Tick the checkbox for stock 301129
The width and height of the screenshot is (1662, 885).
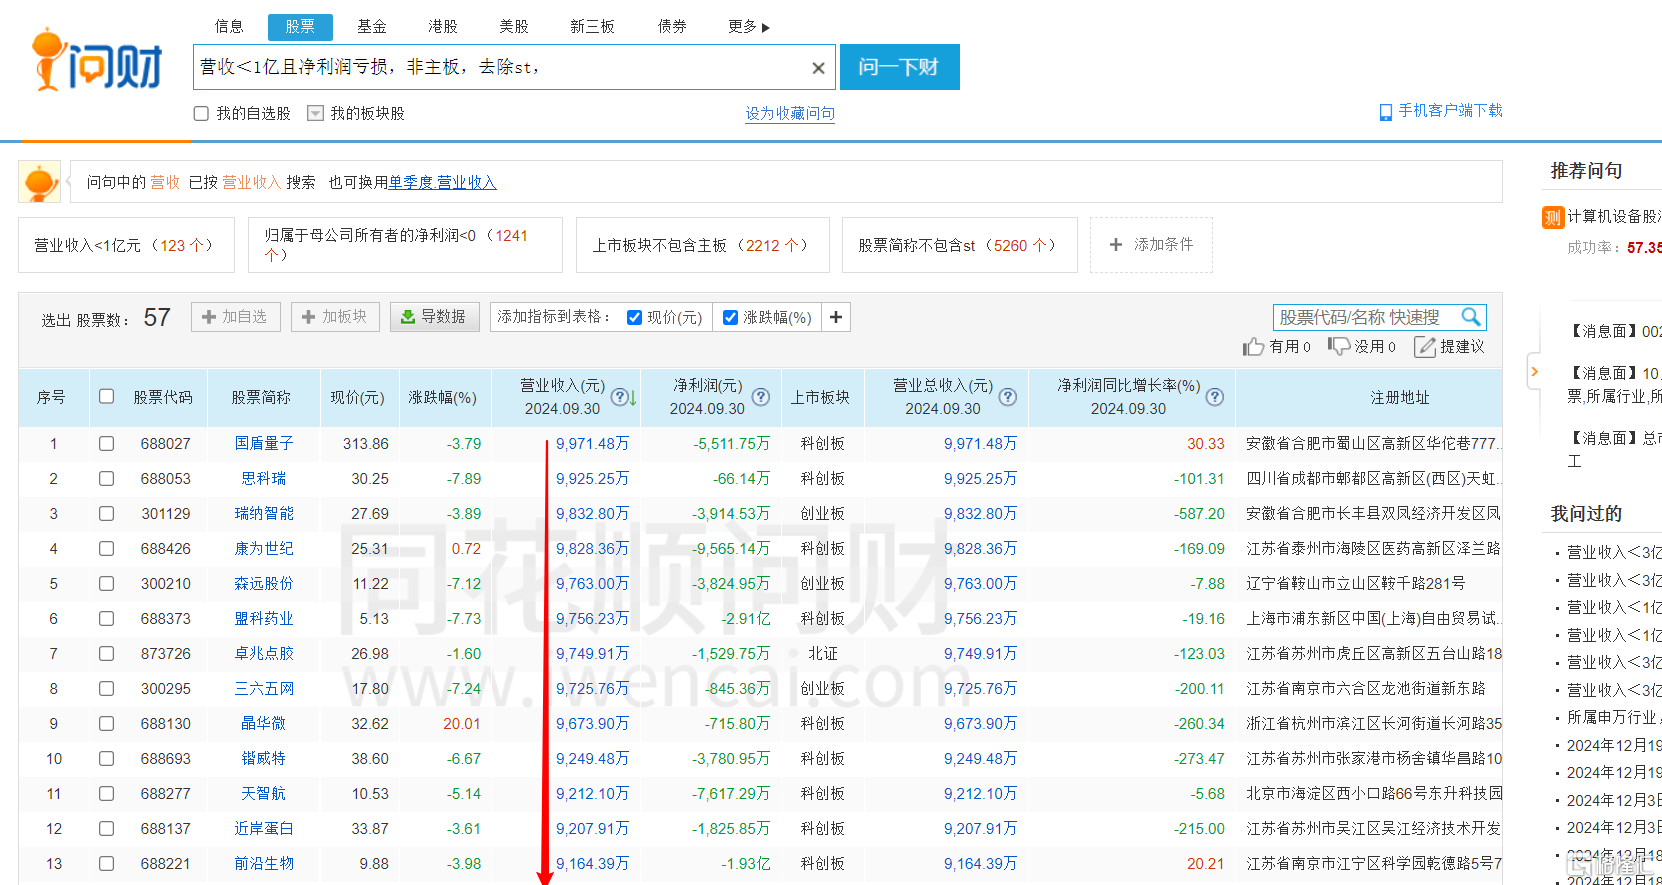tap(106, 514)
